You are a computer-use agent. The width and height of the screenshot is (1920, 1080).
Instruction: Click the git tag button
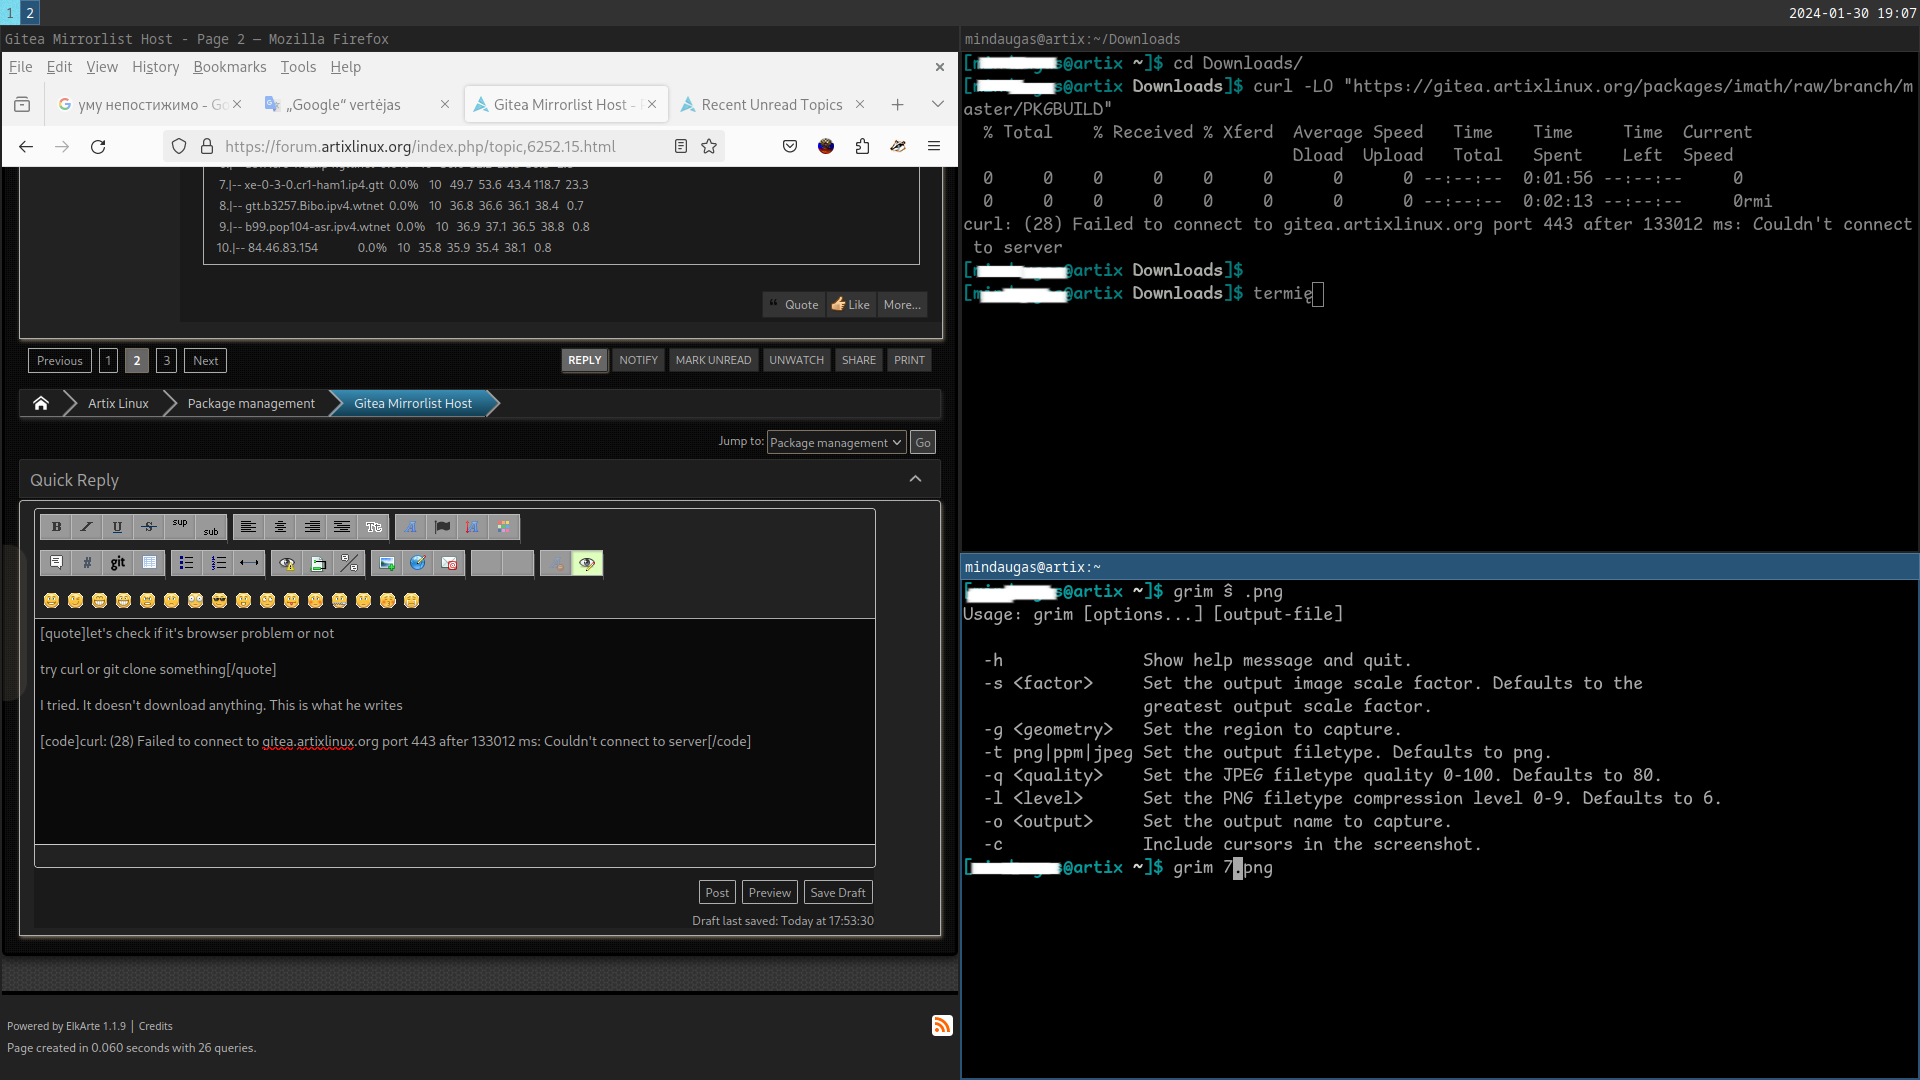(118, 563)
